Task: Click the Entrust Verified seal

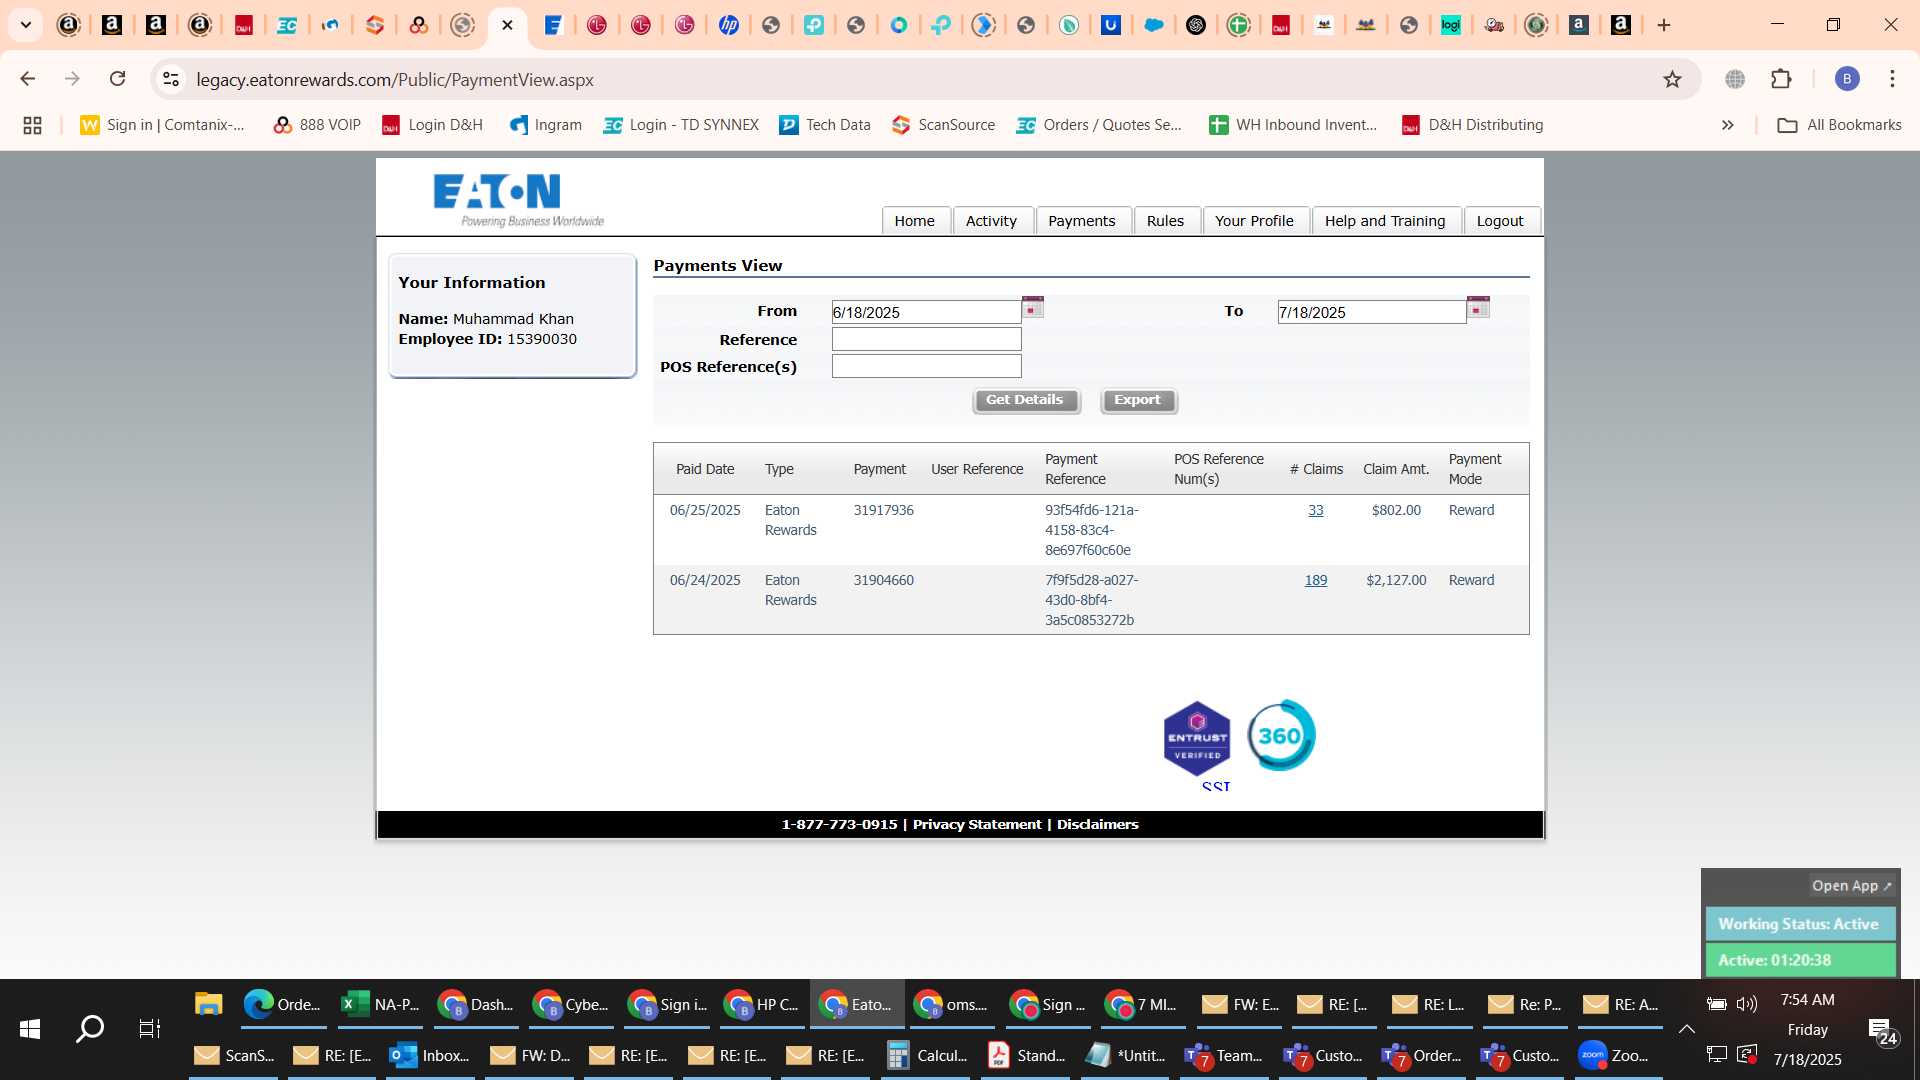Action: tap(1197, 738)
